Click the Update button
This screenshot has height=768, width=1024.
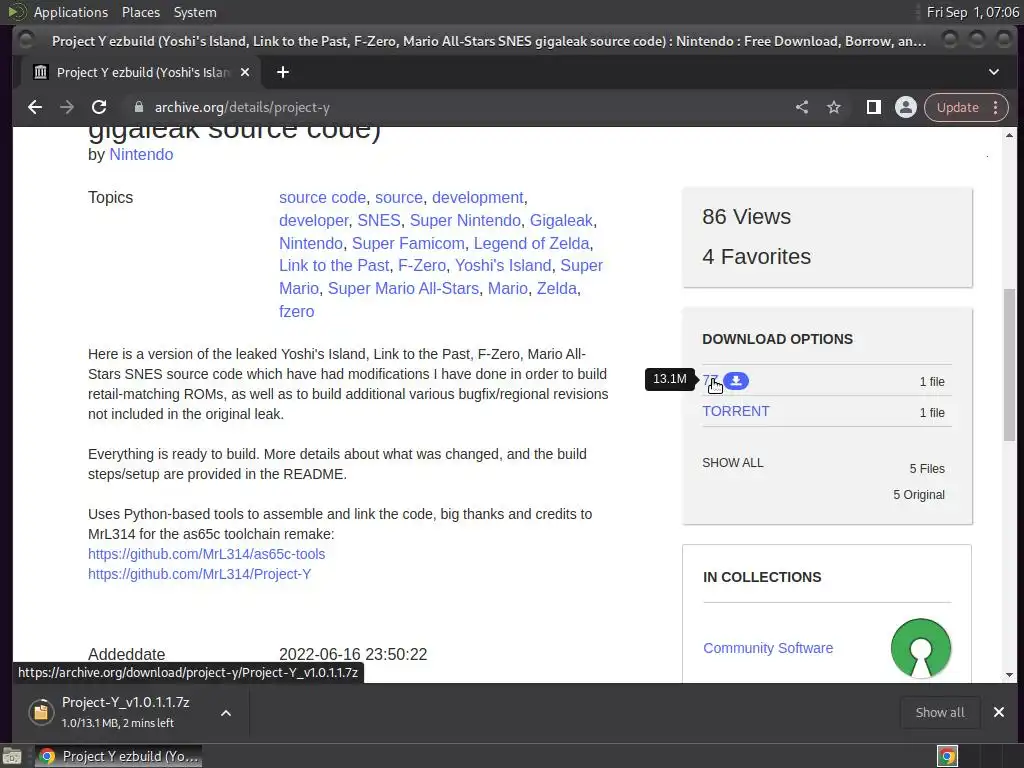coord(957,107)
